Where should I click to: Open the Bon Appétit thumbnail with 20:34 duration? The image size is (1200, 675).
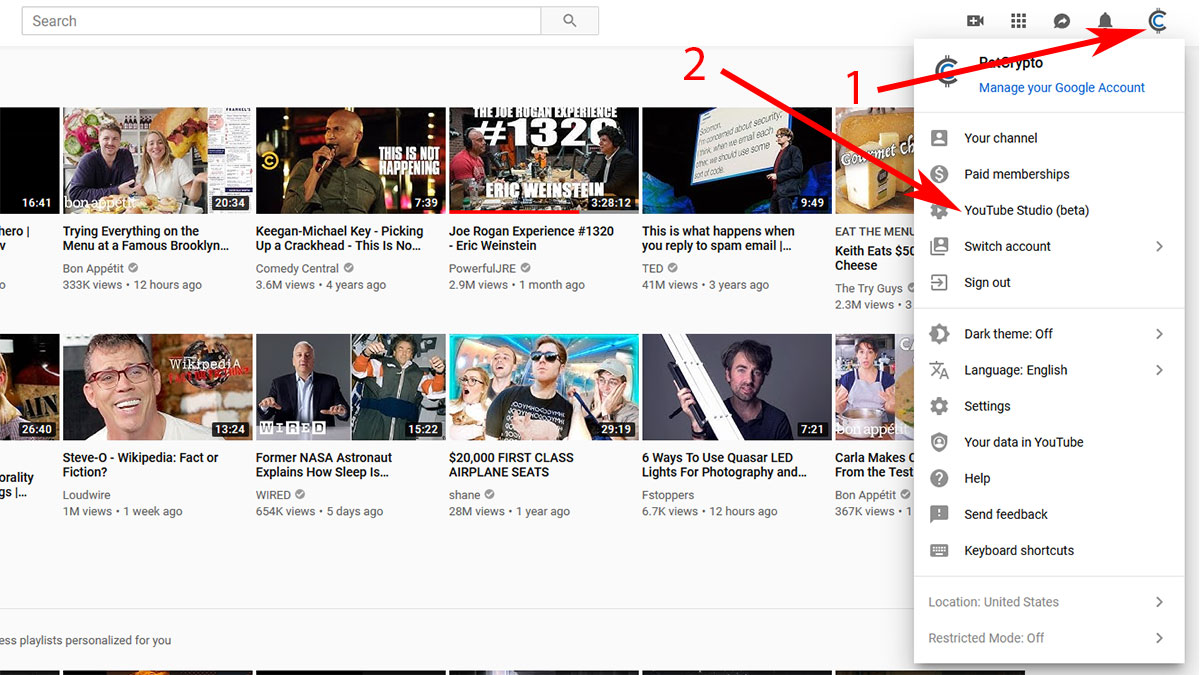[157, 161]
